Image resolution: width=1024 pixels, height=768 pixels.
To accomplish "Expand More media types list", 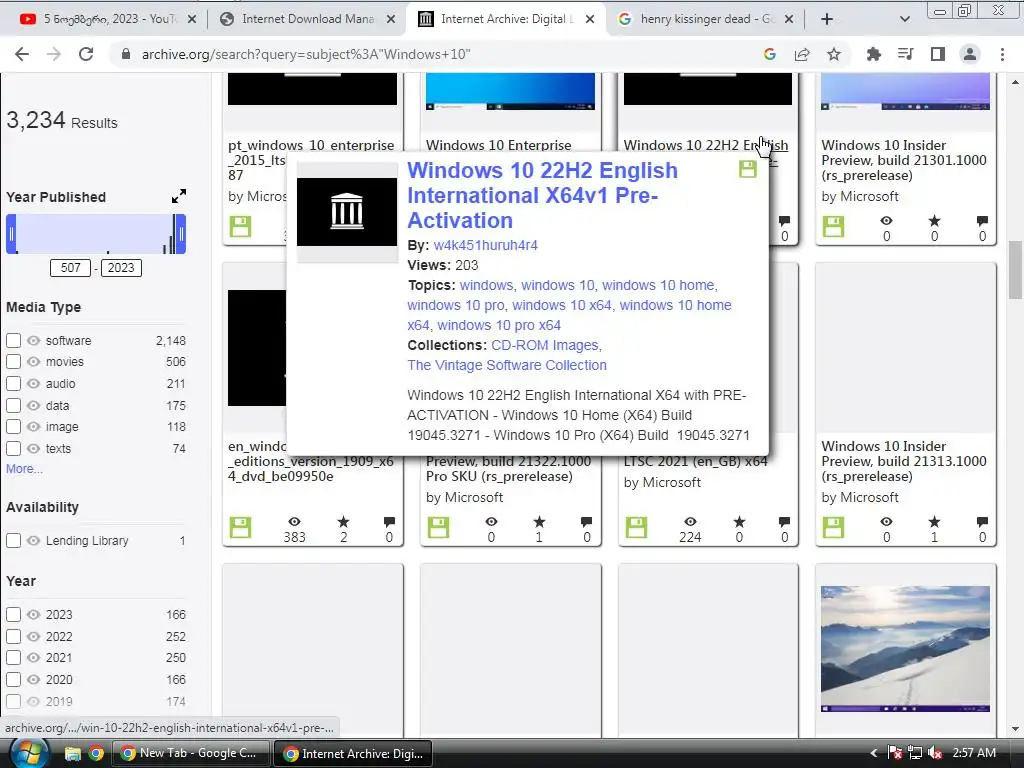I will [24, 469].
